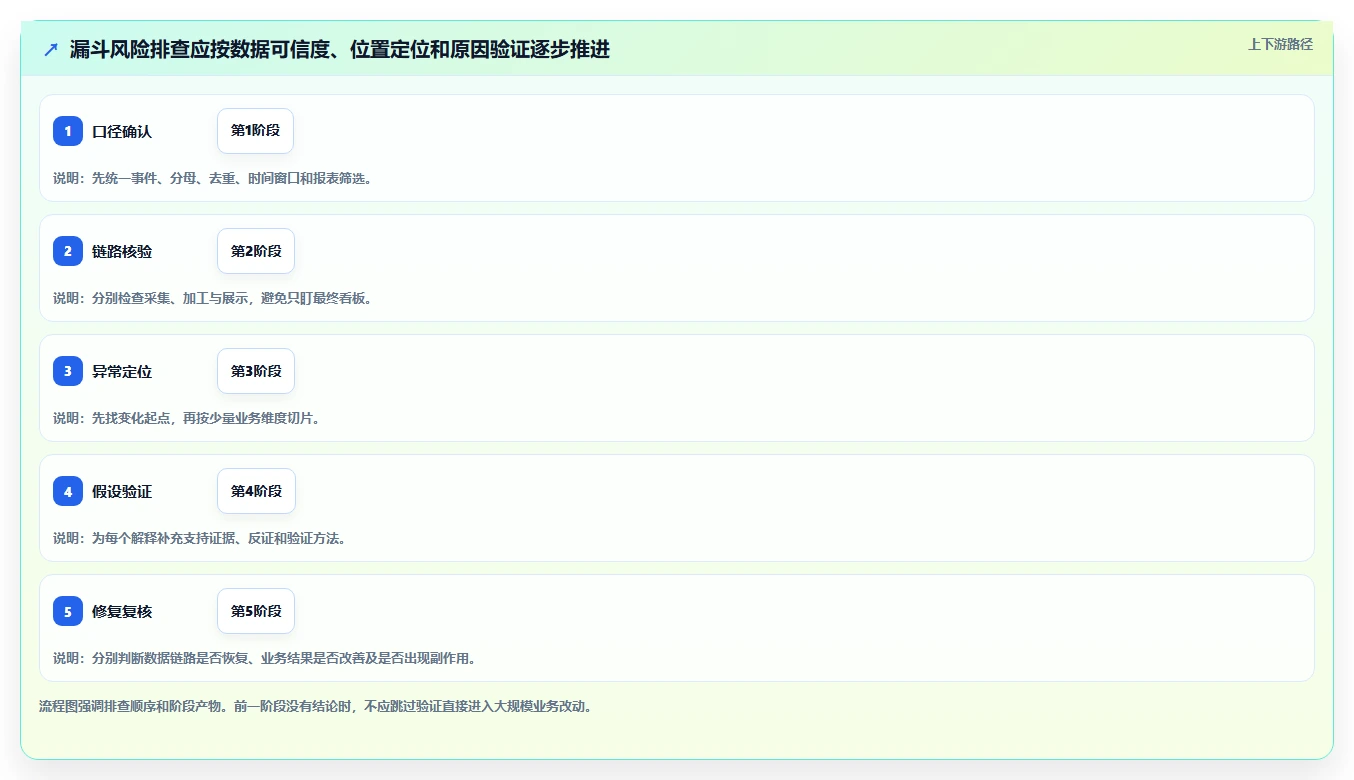Click the step number 3 badge
This screenshot has width=1354, height=780.
coord(68,371)
